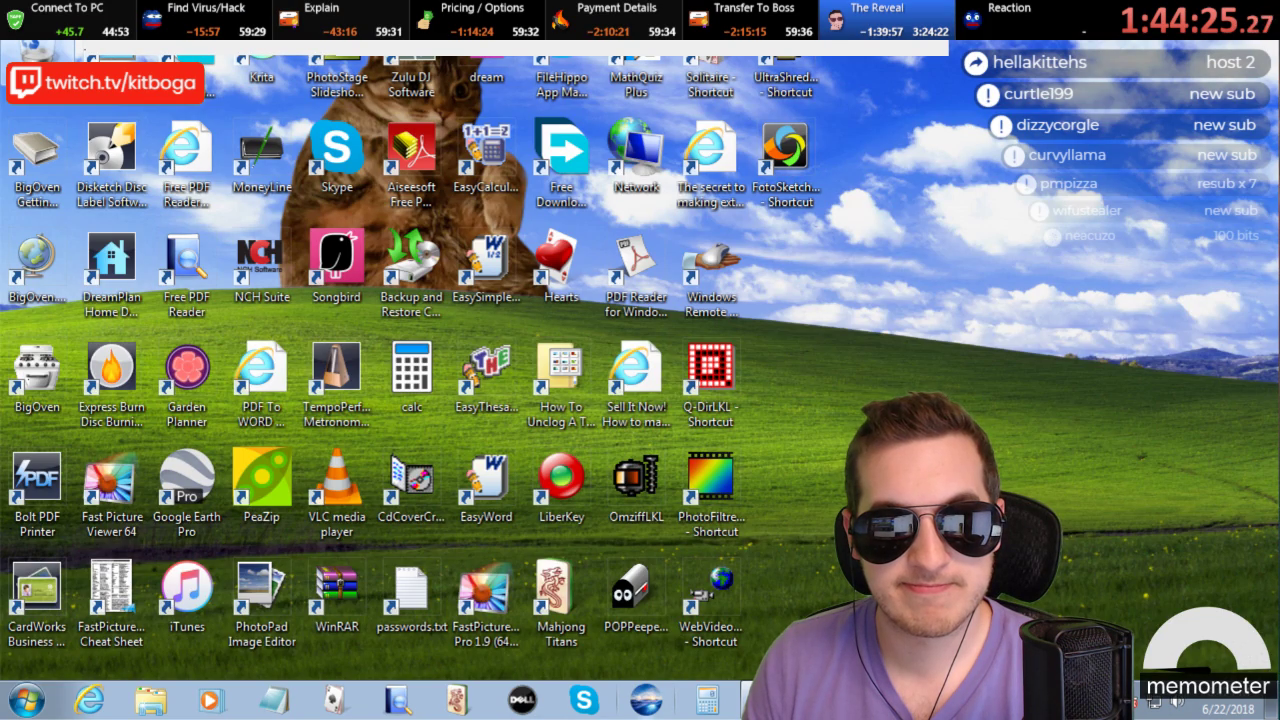1280x720 pixels.
Task: Click the Skype taskbar button
Action: pyautogui.click(x=584, y=700)
